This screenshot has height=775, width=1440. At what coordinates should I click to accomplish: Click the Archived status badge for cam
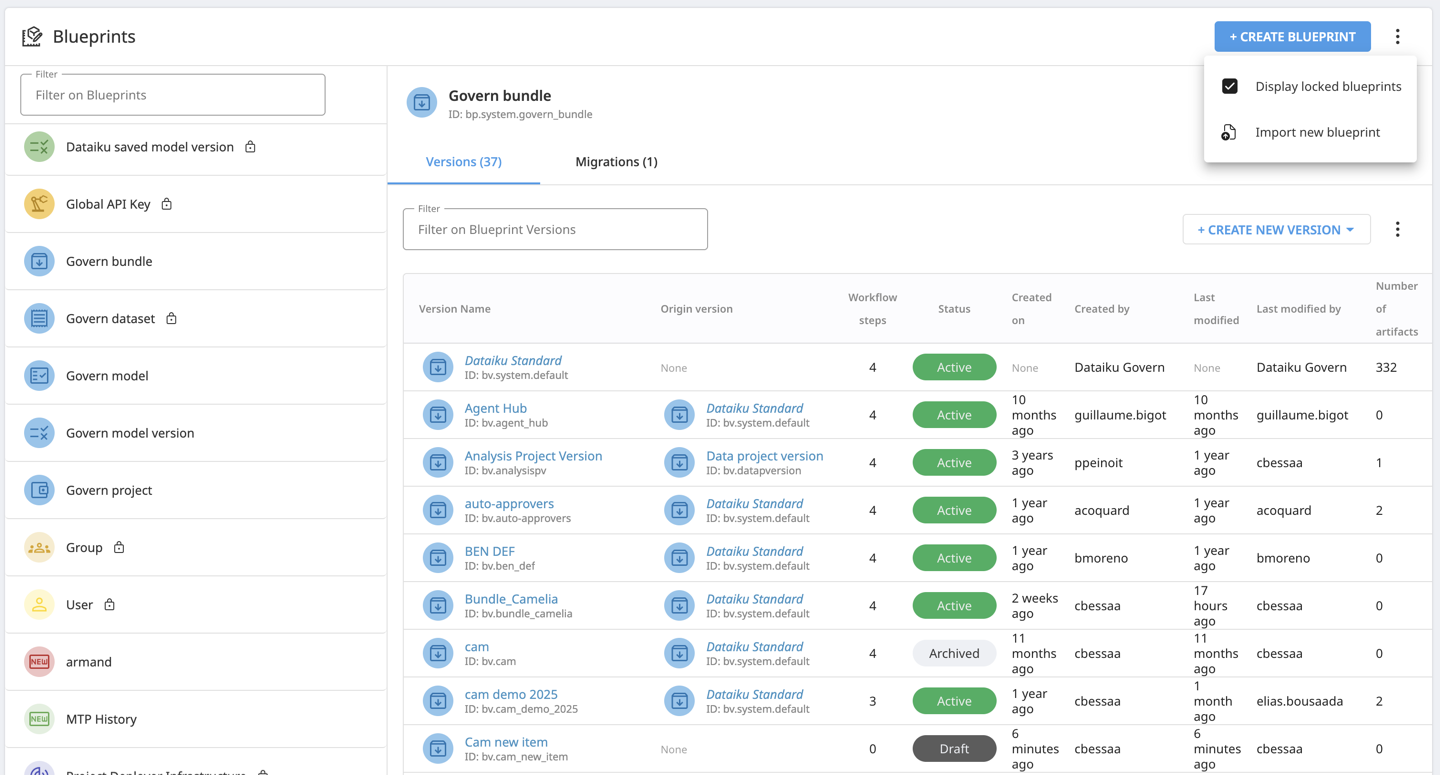pos(954,653)
